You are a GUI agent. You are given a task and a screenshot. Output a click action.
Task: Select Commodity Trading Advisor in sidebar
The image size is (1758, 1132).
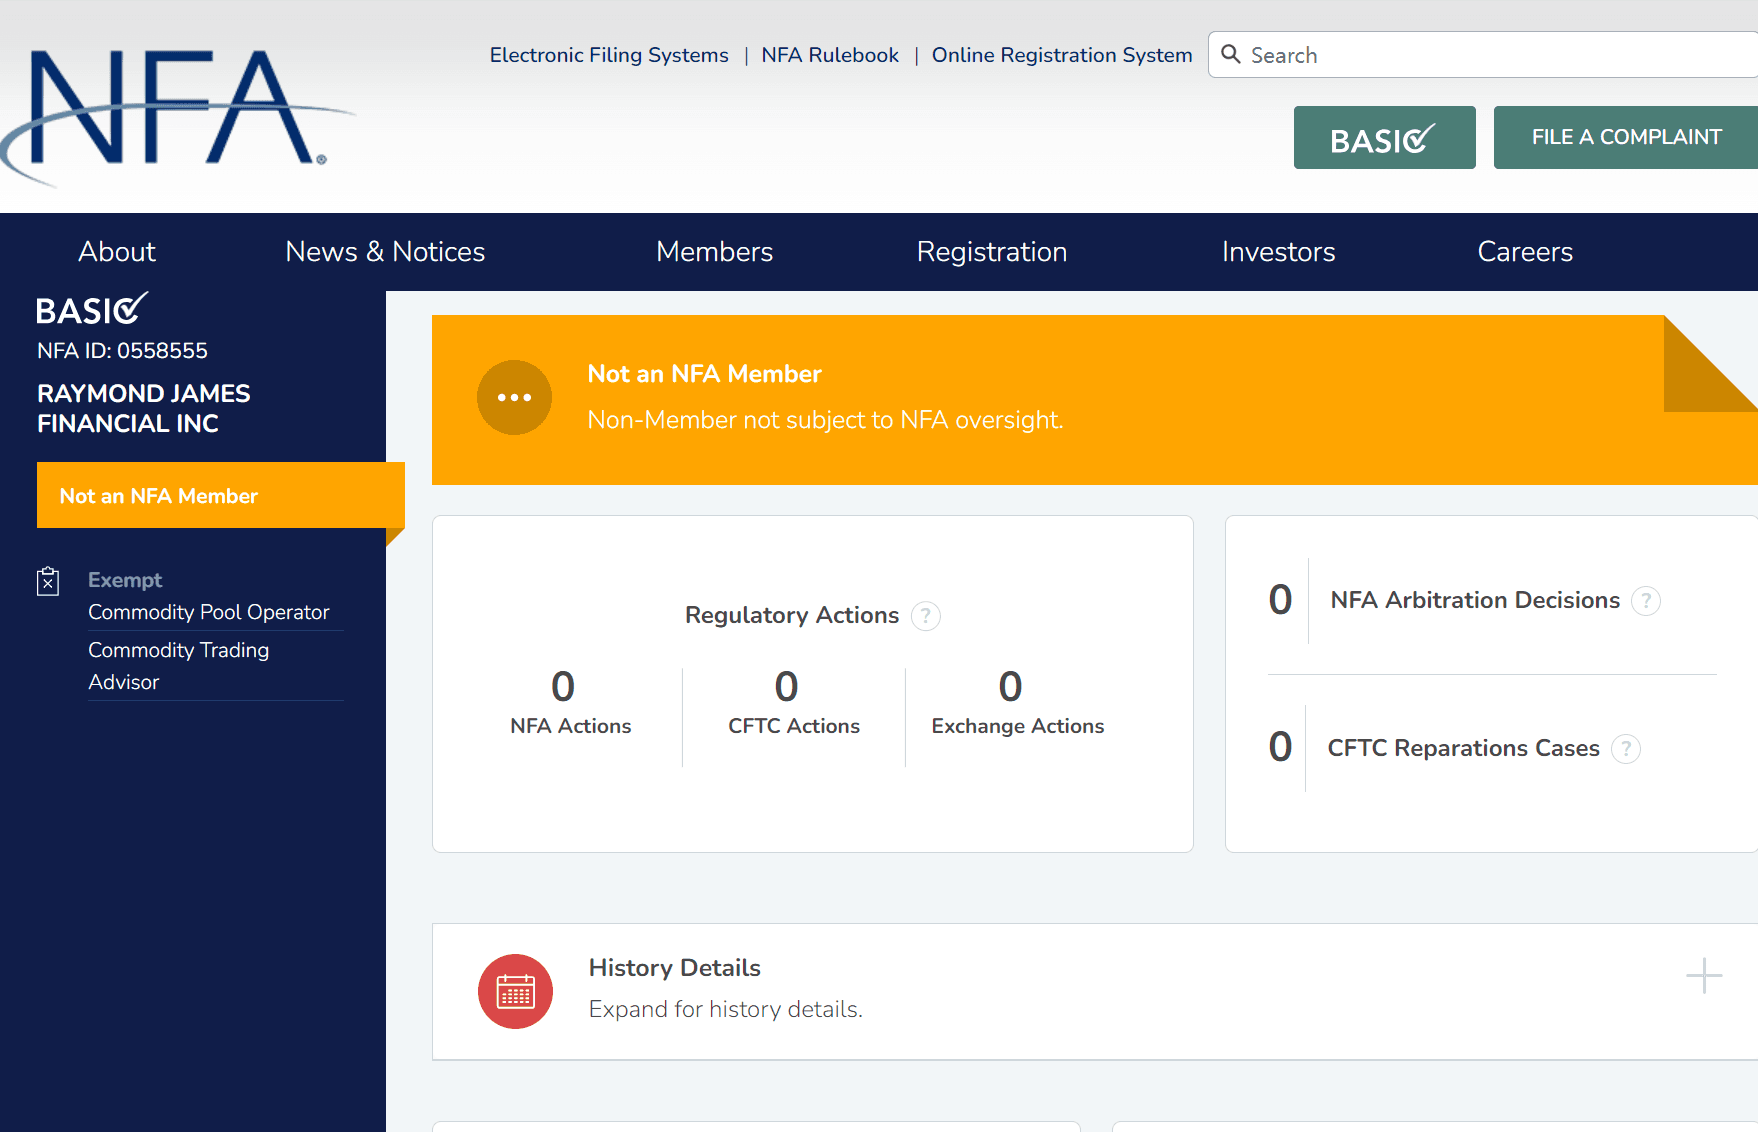click(x=178, y=666)
